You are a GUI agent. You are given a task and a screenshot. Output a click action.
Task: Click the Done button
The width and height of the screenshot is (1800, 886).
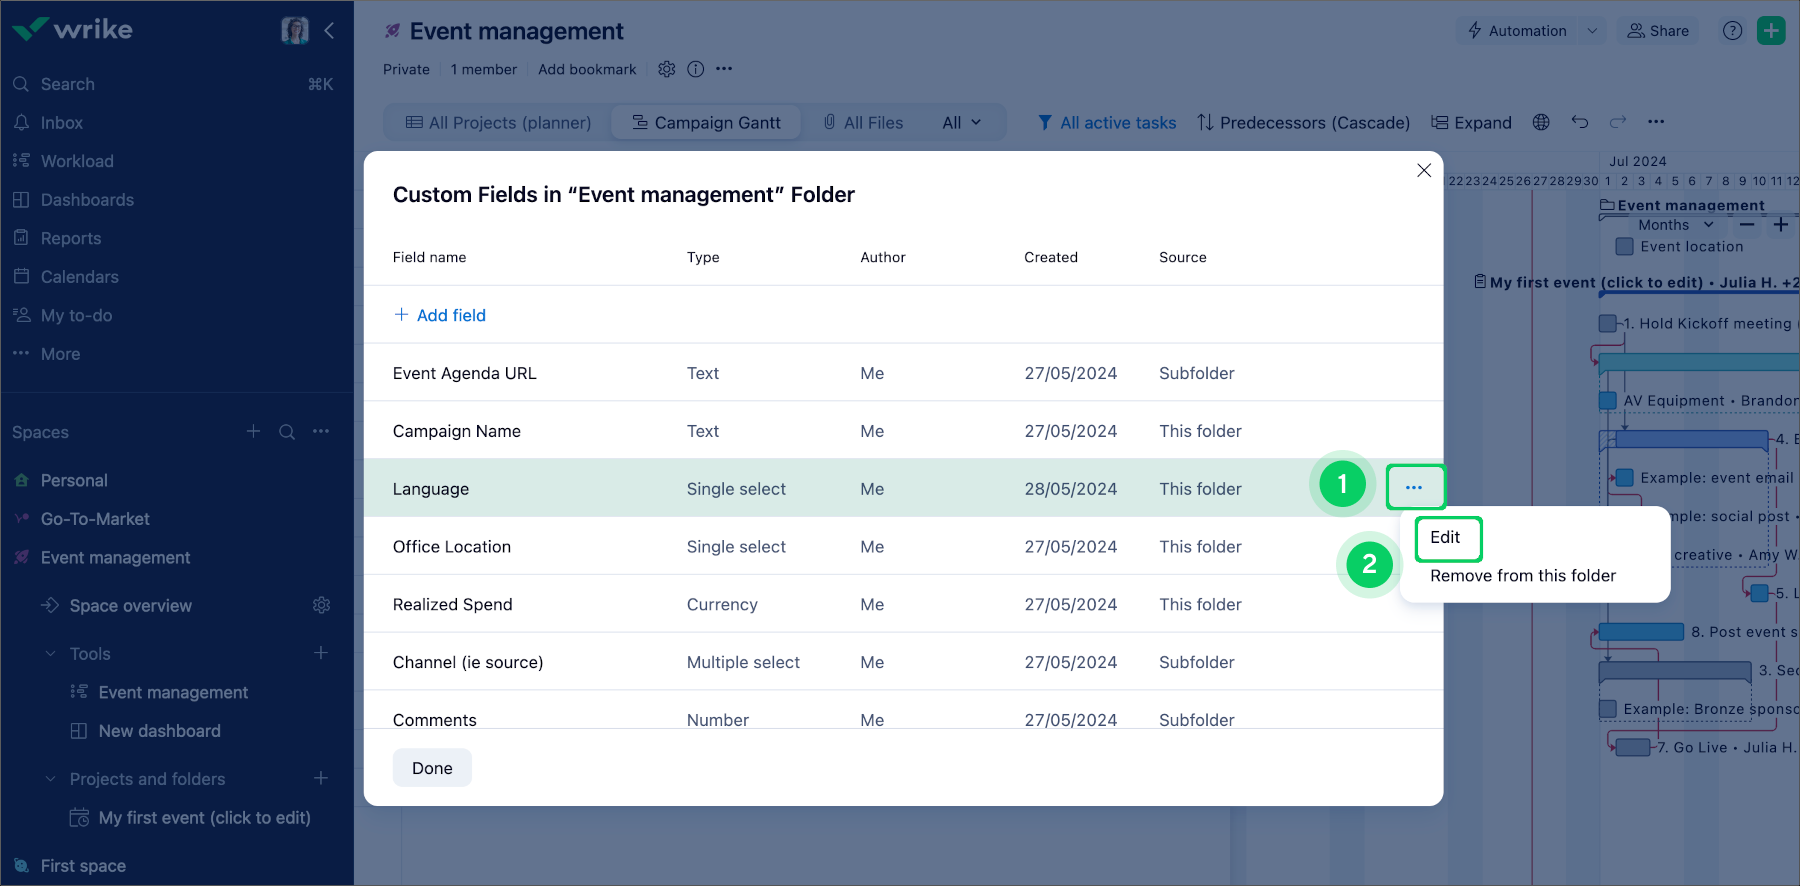(432, 768)
